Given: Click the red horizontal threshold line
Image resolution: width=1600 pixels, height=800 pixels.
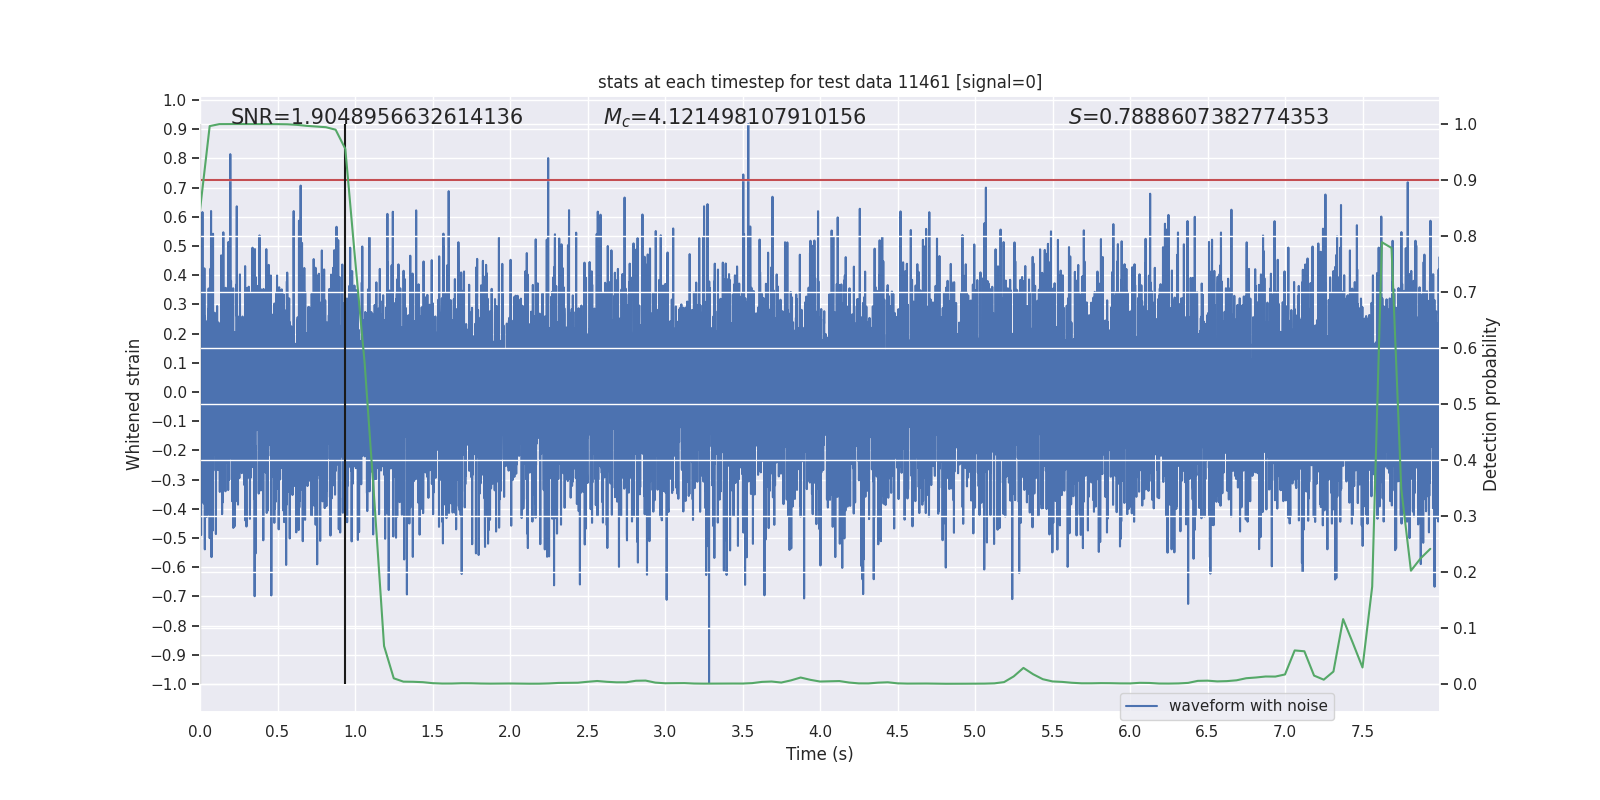Looking at the screenshot, I should (820, 180).
